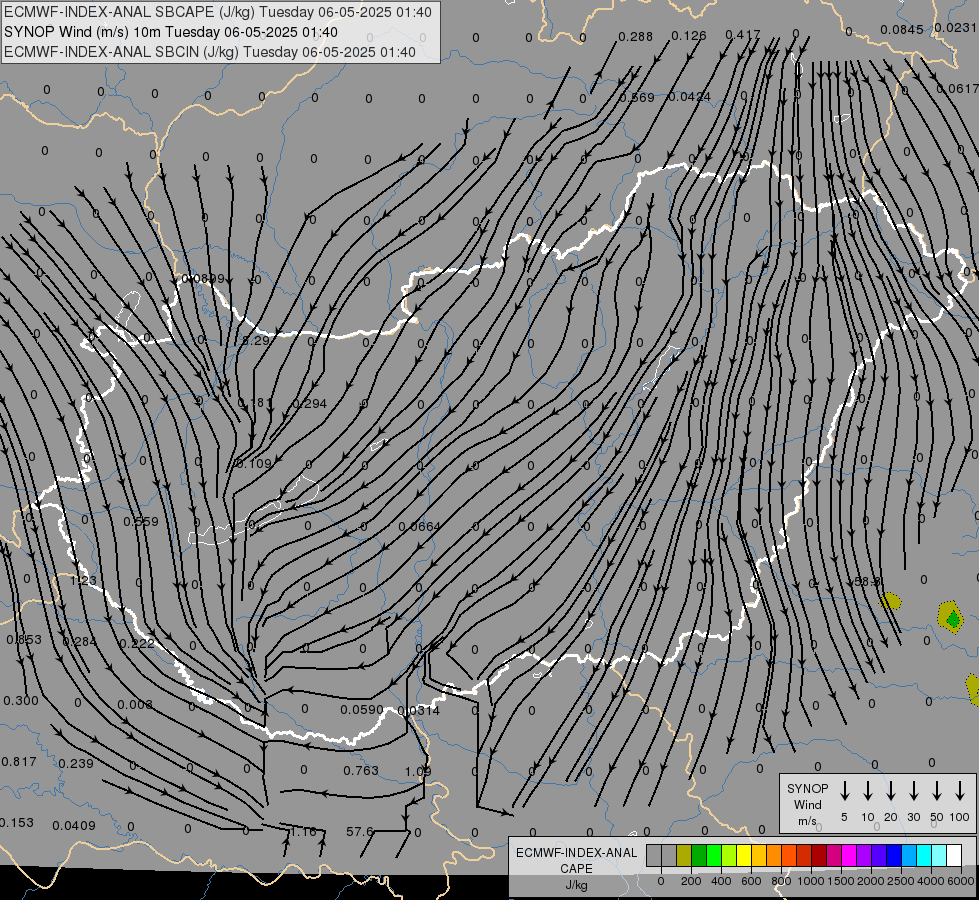Viewport: 979px width, 900px height.
Task: Select the white CAPE swatch
Action: [x=954, y=856]
